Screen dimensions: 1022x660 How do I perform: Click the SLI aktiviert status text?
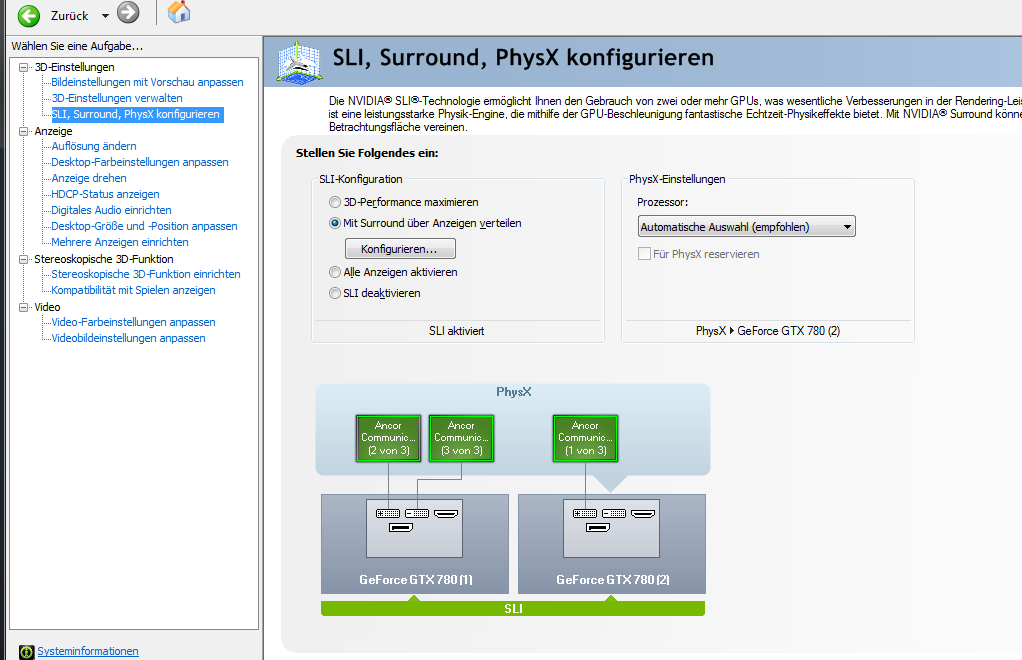click(456, 331)
